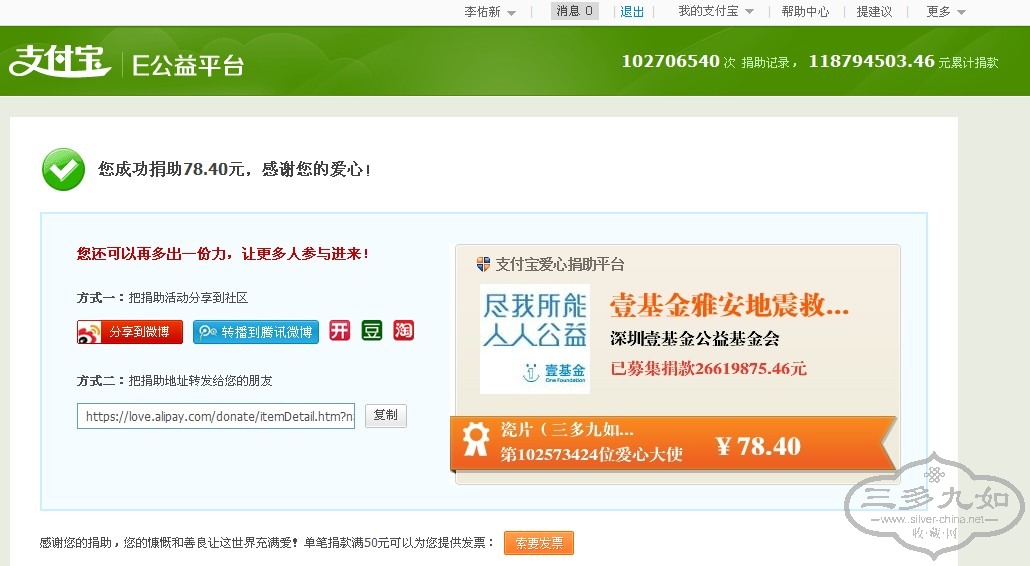Click 您成功捐助78.40元 success message
1030x566 pixels.
point(234,169)
